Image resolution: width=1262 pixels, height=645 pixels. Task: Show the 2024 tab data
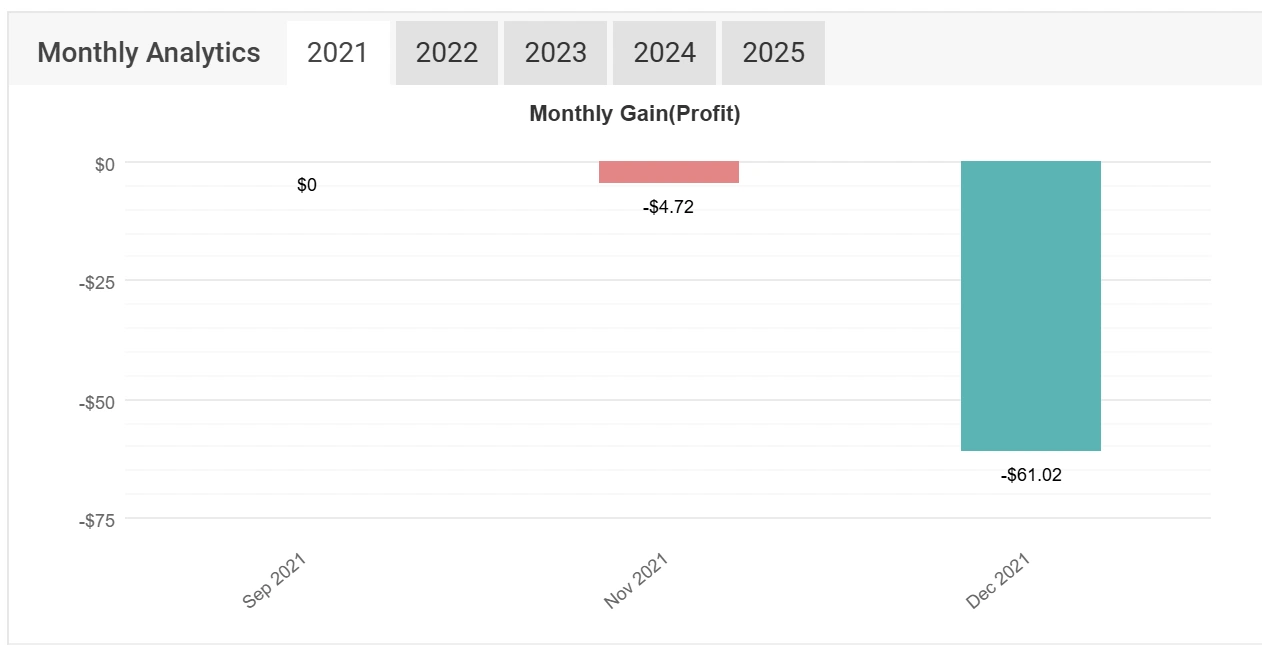(x=665, y=53)
